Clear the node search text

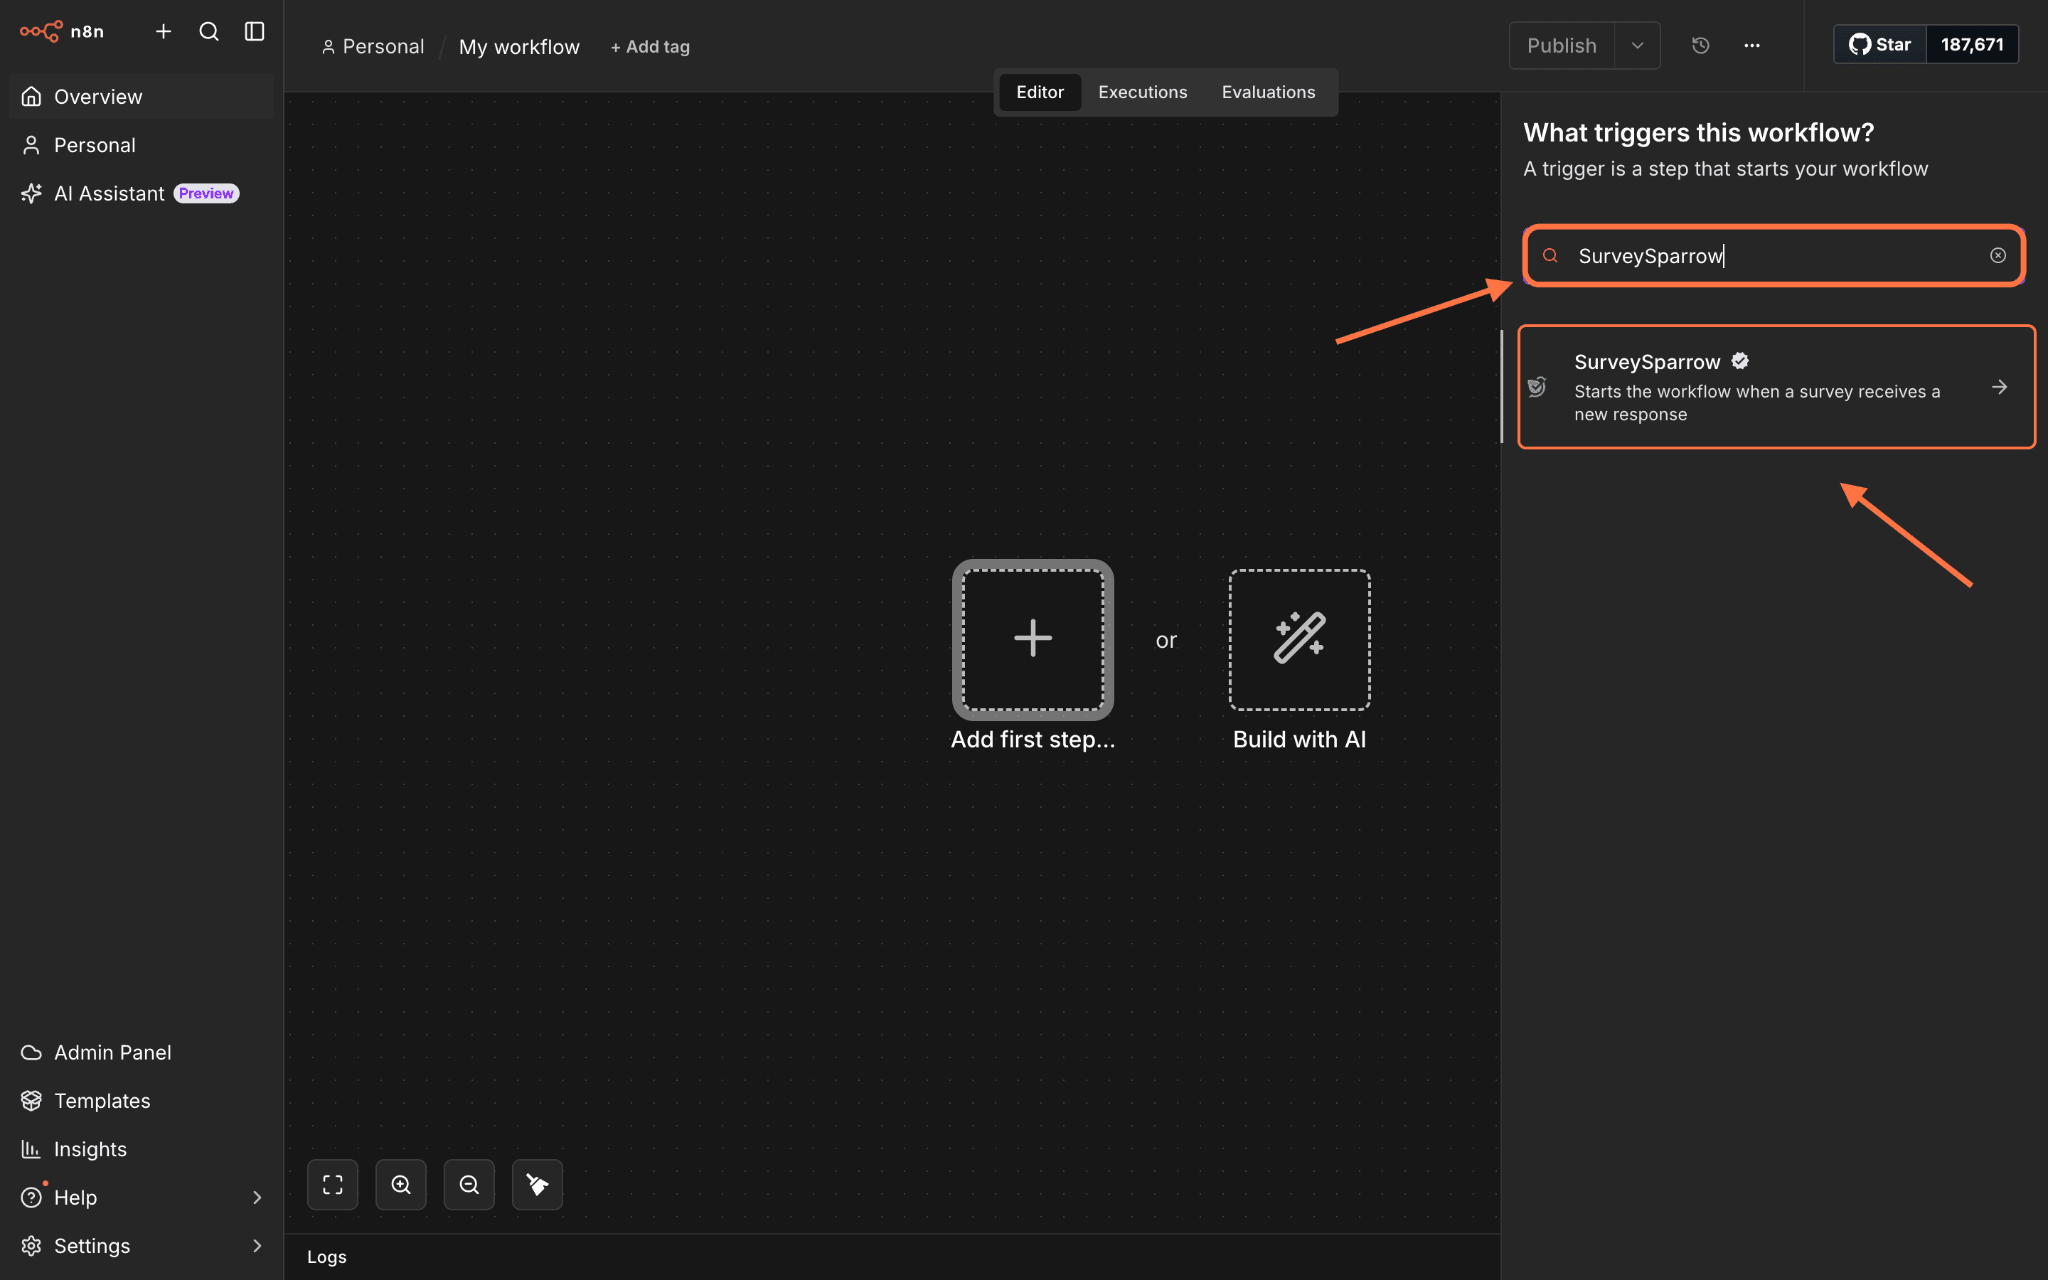pyautogui.click(x=1998, y=256)
